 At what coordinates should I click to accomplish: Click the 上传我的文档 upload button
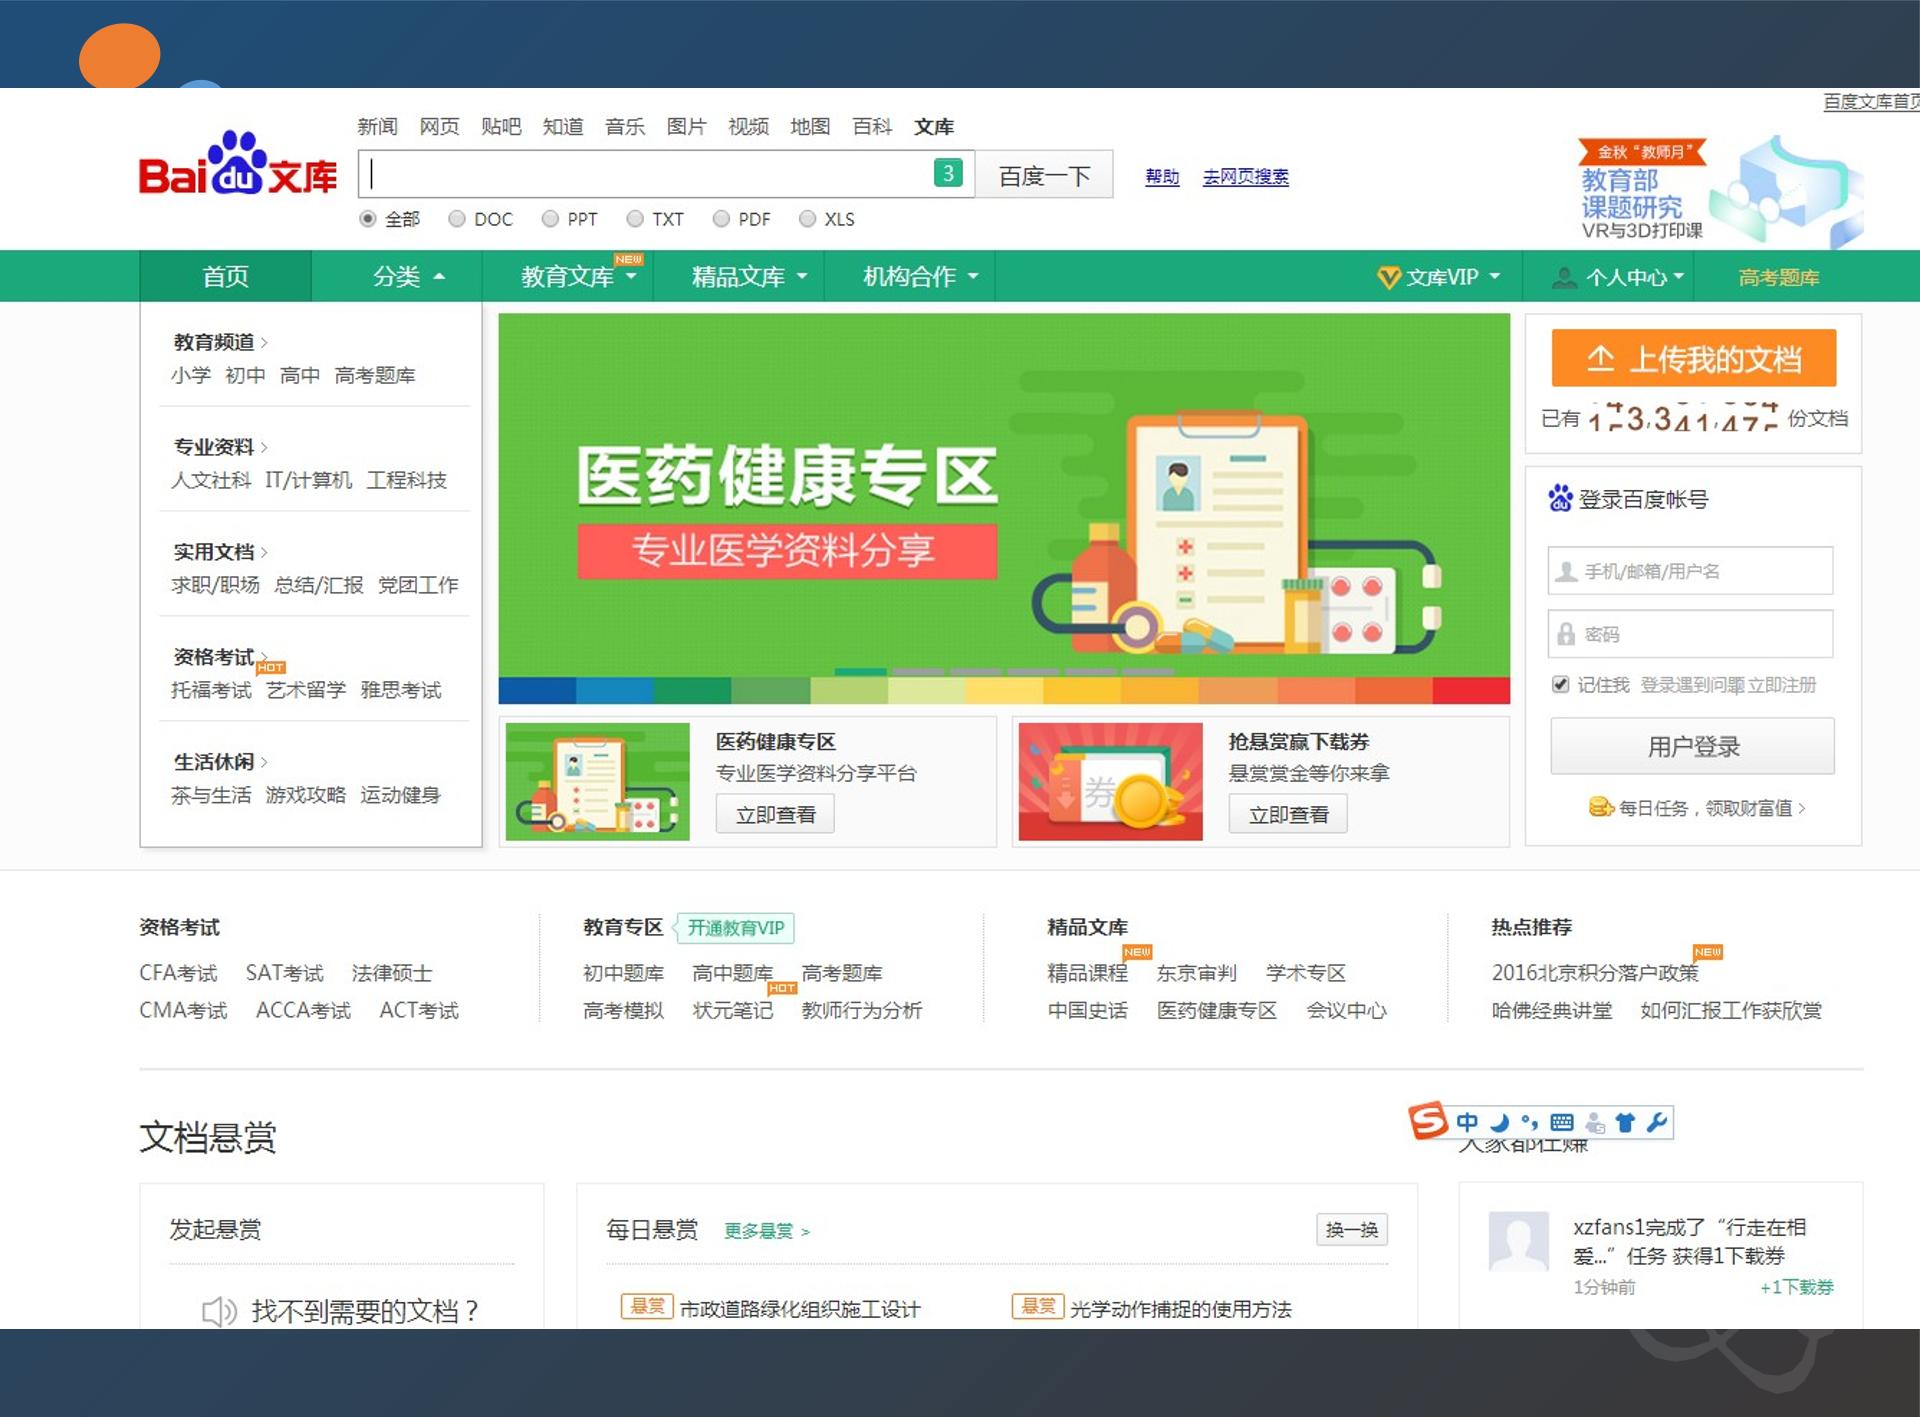point(1693,358)
